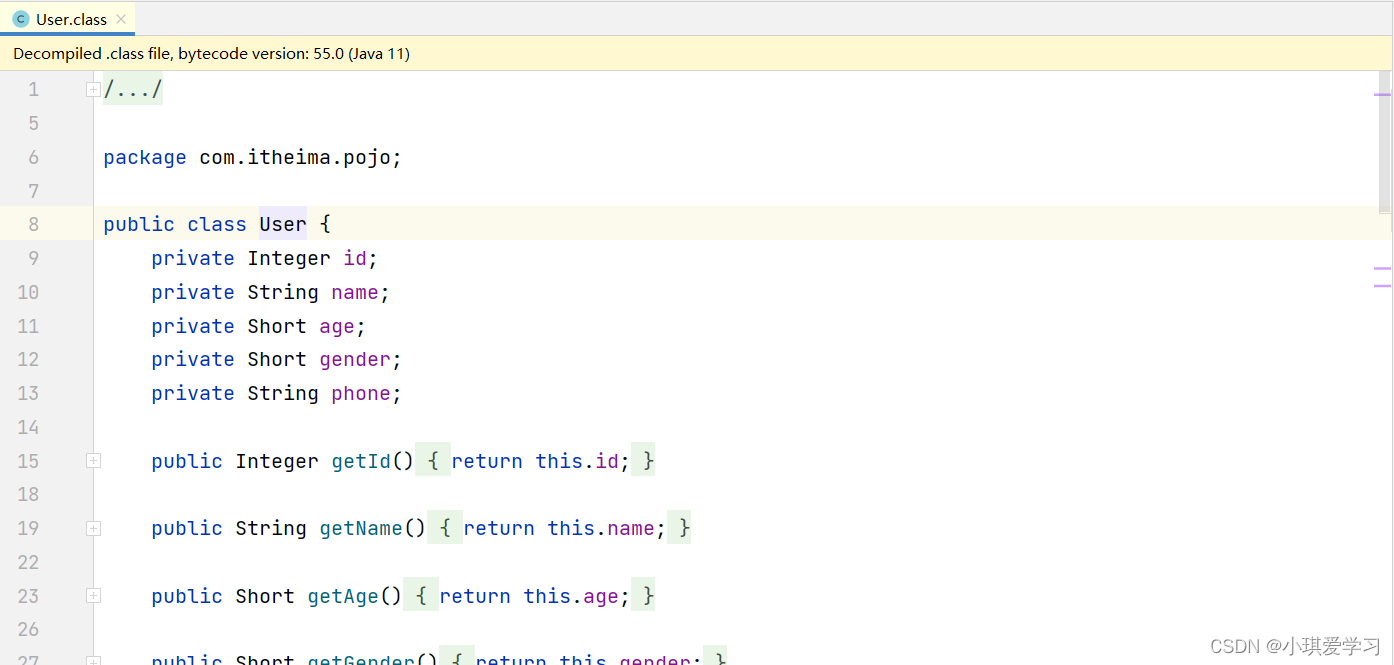The width and height of the screenshot is (1394, 665).
Task: Click the getAge method name
Action: (343, 596)
